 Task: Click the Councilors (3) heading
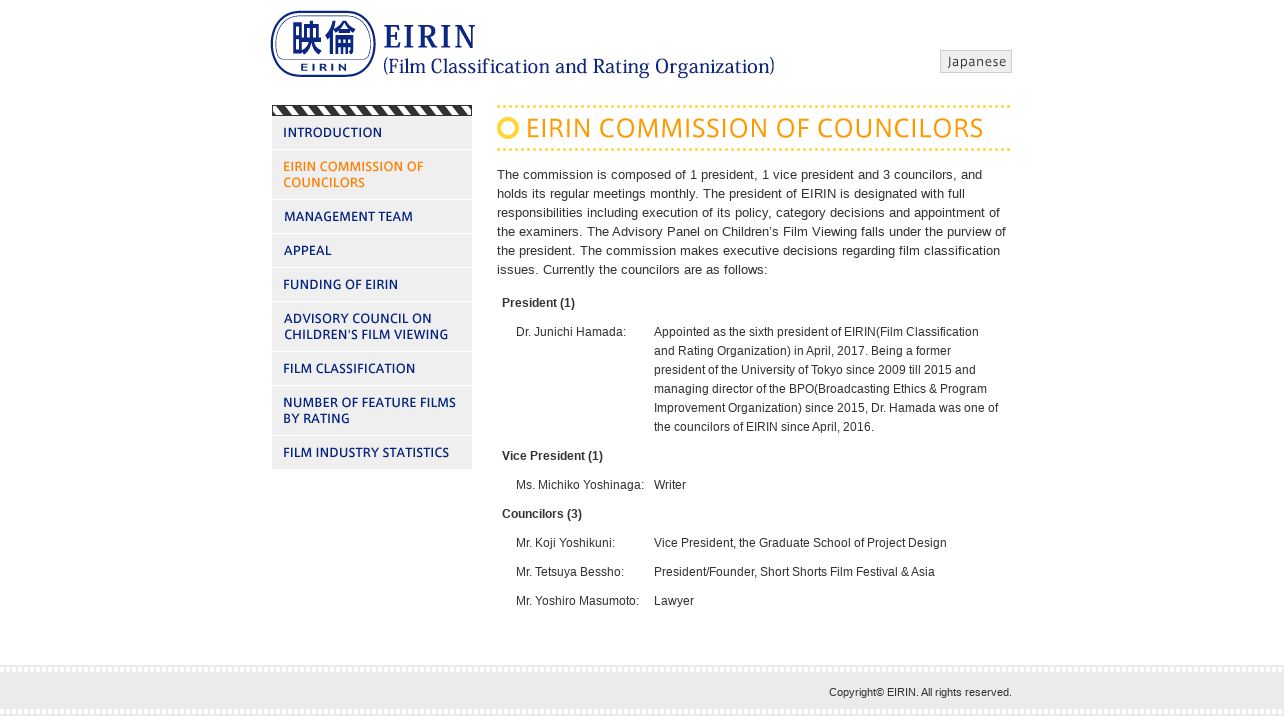542,514
